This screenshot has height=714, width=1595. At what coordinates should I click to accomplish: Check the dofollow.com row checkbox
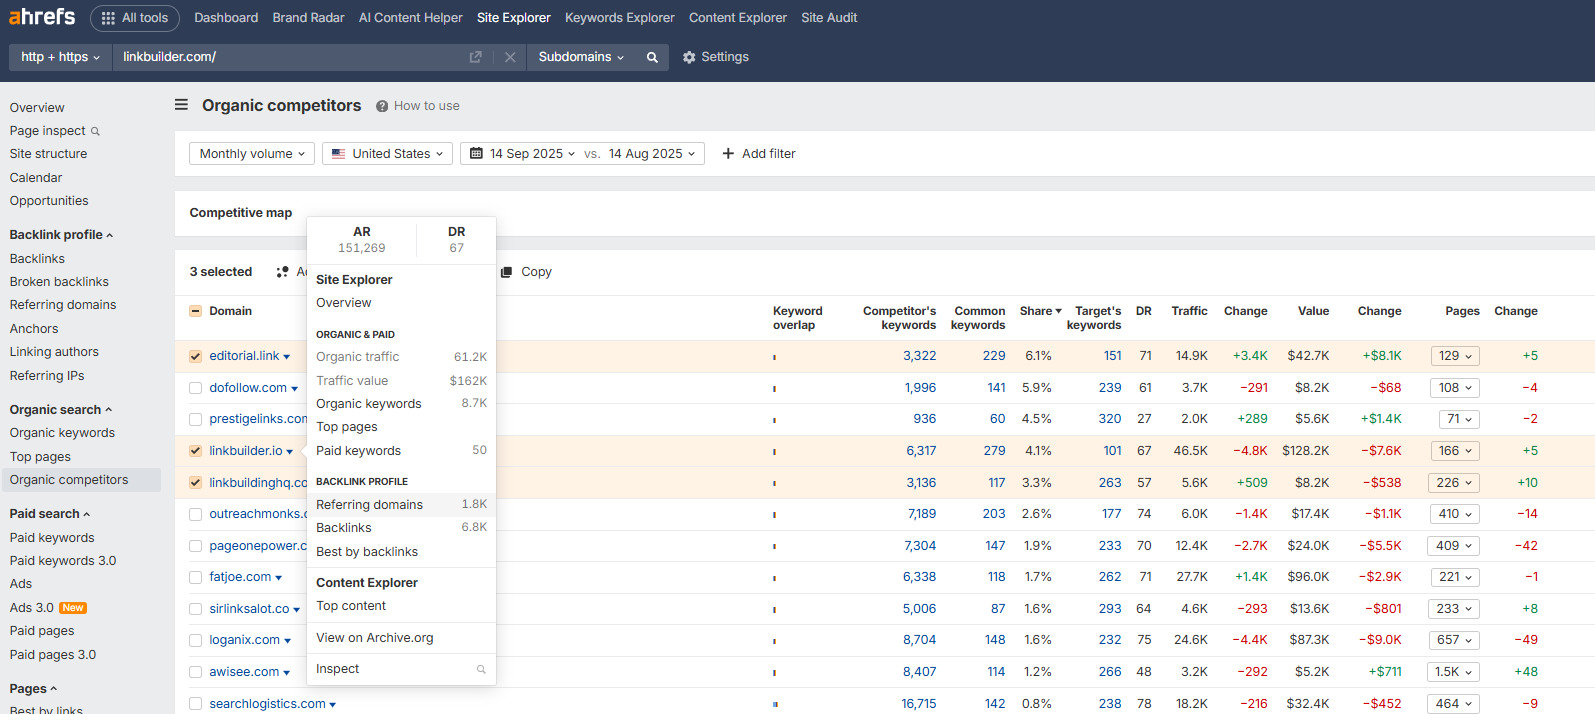coord(195,388)
